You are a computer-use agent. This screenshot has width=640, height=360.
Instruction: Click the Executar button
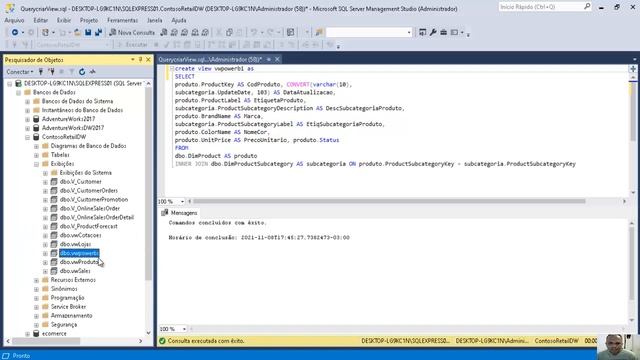132,44
